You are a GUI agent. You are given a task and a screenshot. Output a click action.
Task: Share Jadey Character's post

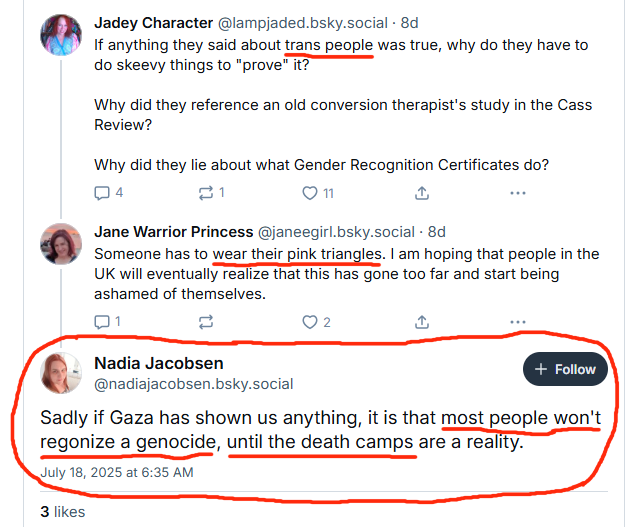[422, 192]
